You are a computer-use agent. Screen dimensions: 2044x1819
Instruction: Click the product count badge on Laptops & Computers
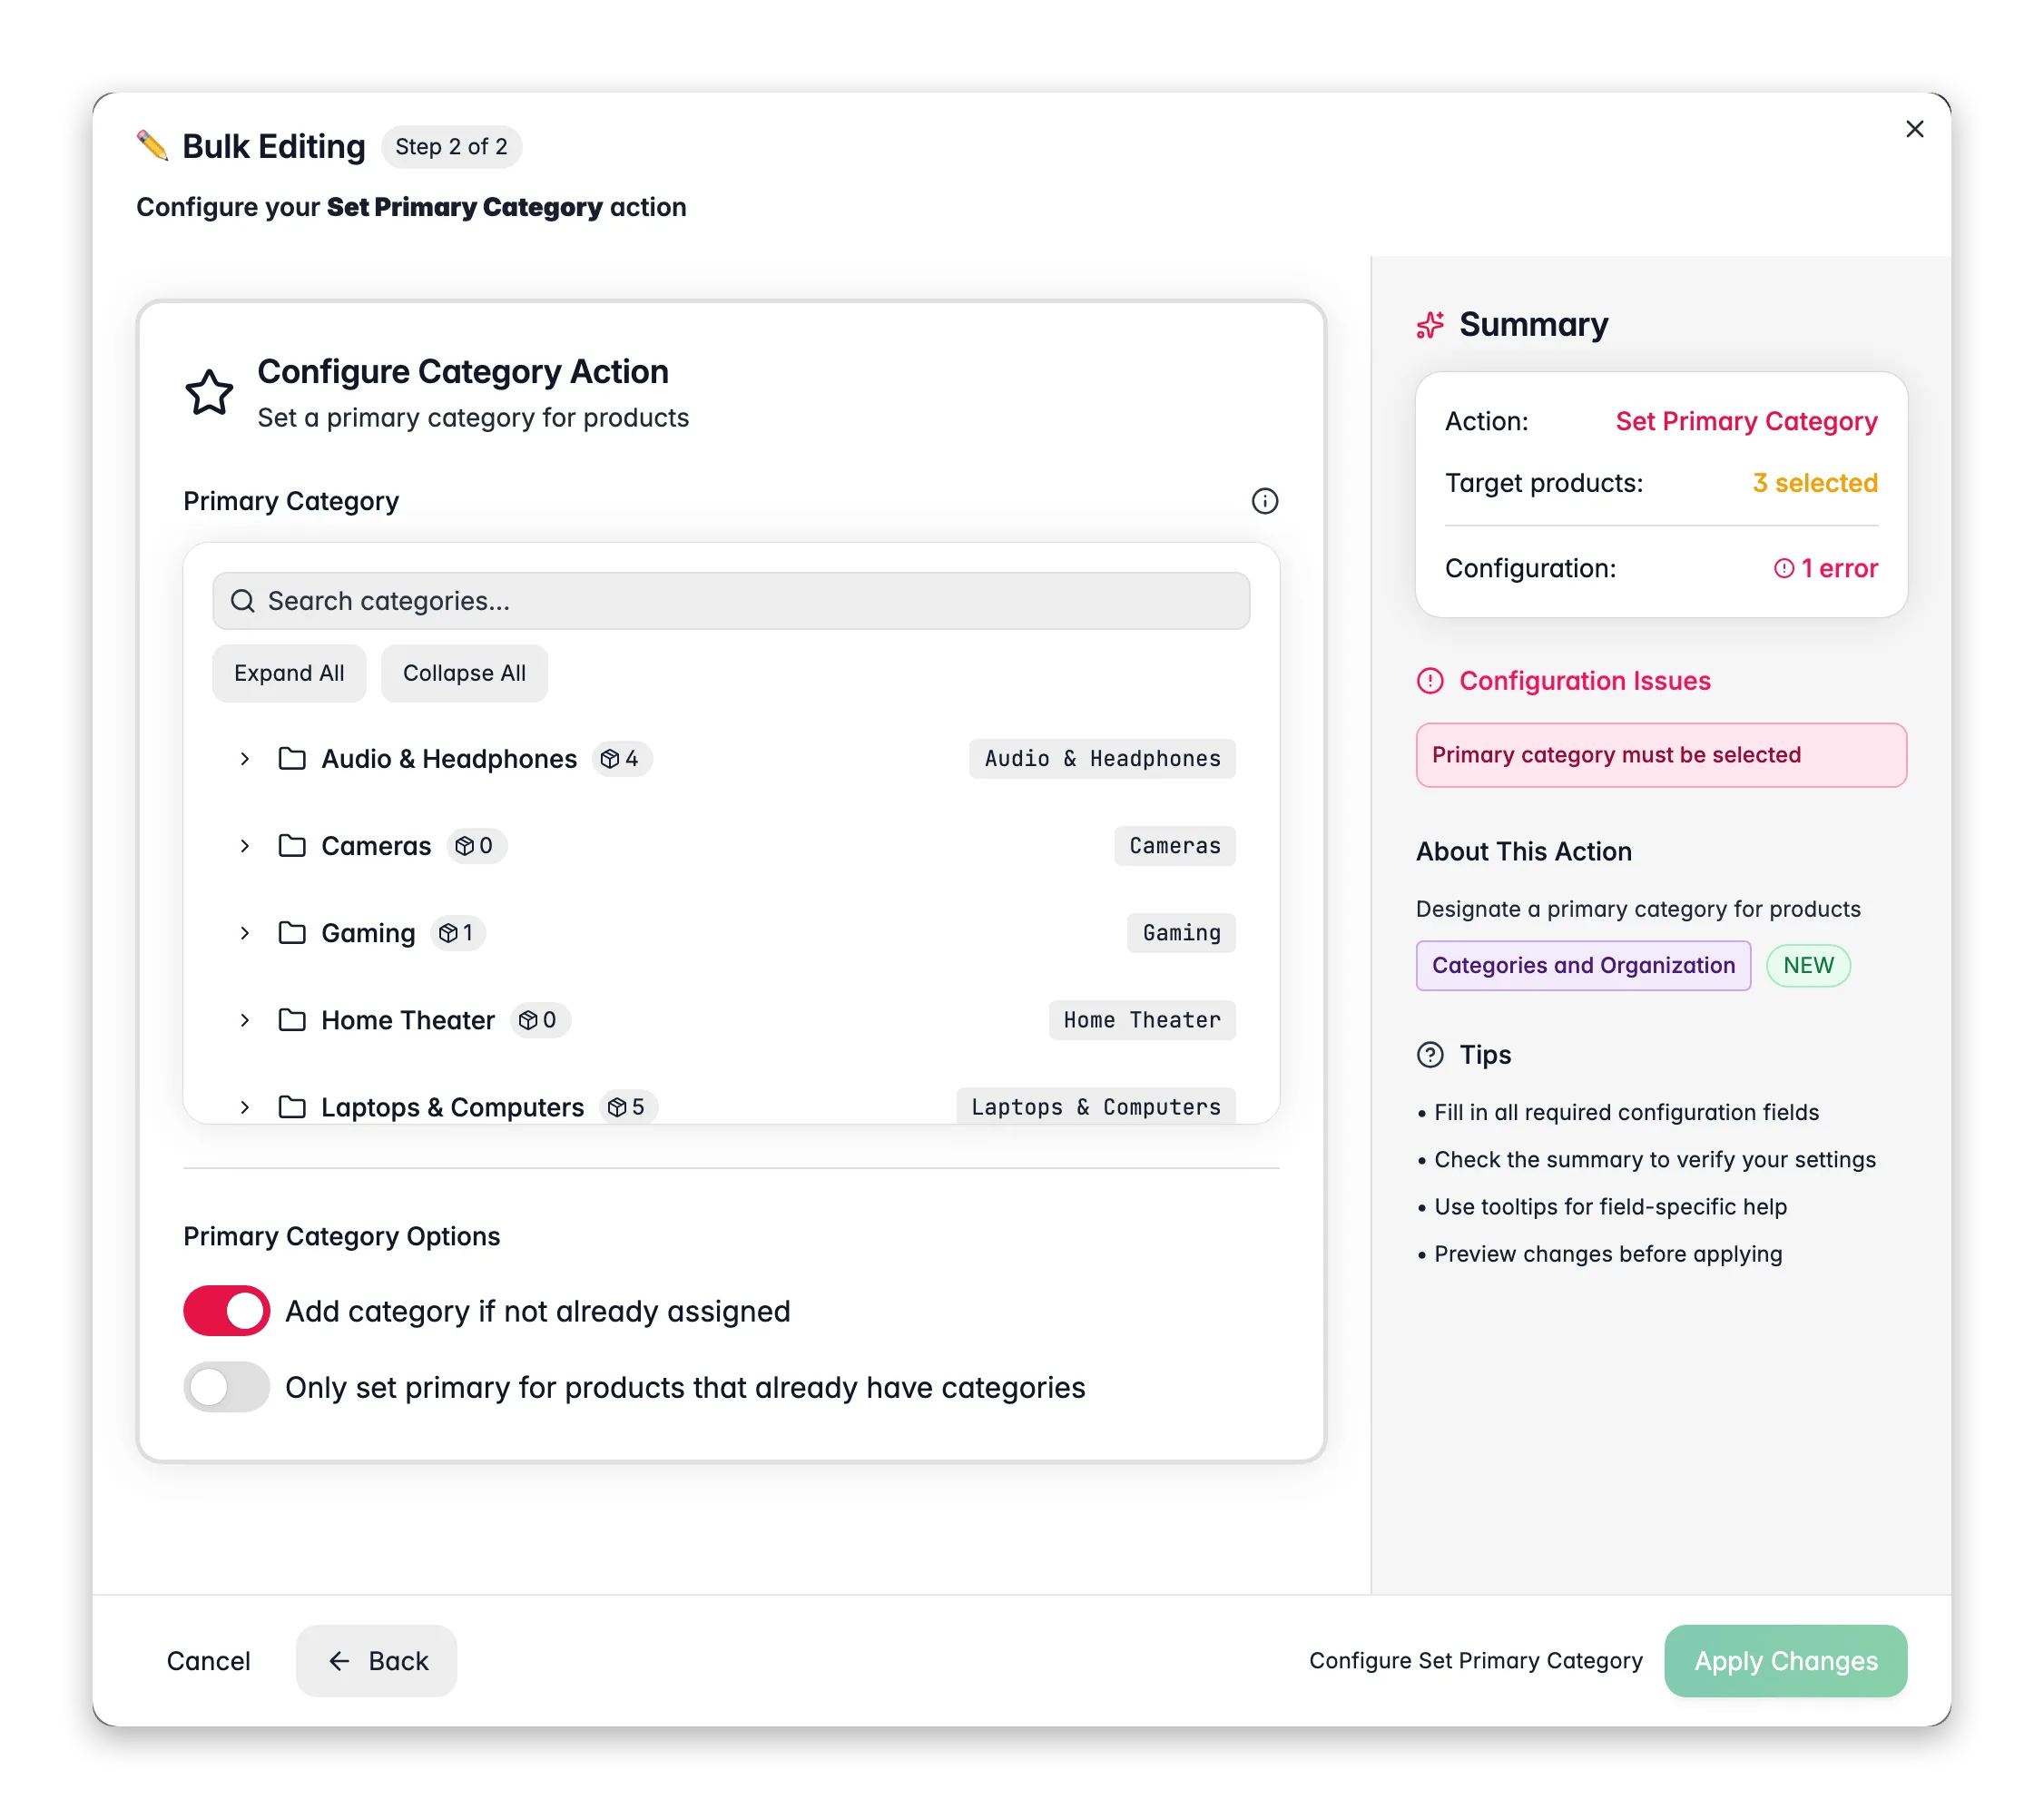tap(628, 1107)
